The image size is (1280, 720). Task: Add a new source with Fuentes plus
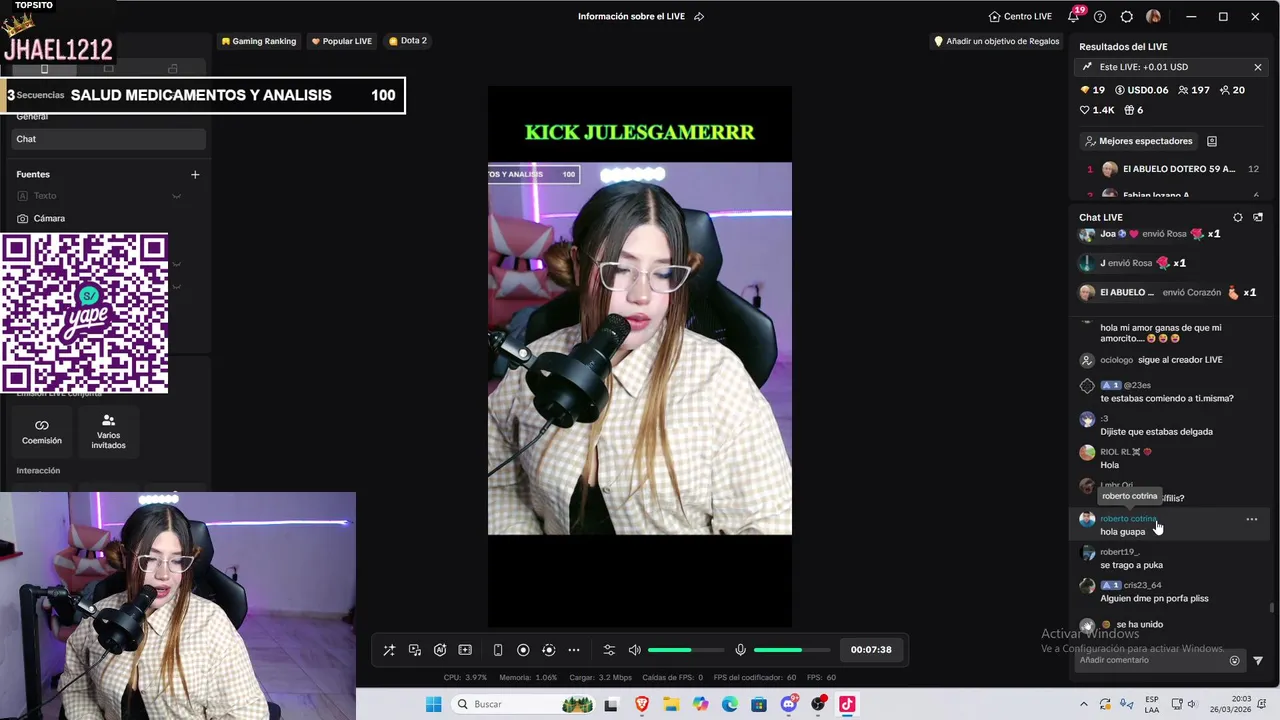[195, 174]
